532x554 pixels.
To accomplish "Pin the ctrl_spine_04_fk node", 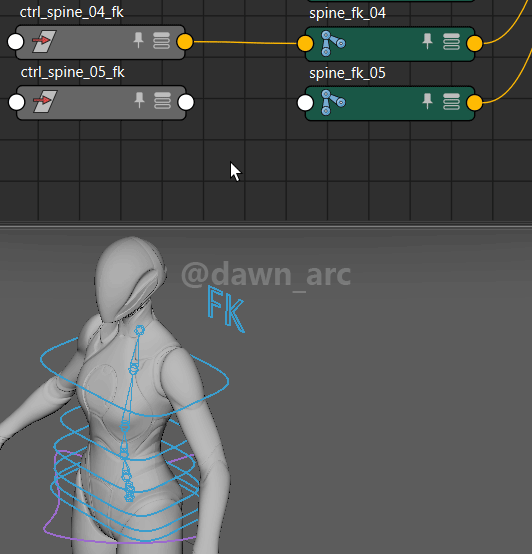I will tap(138, 40).
